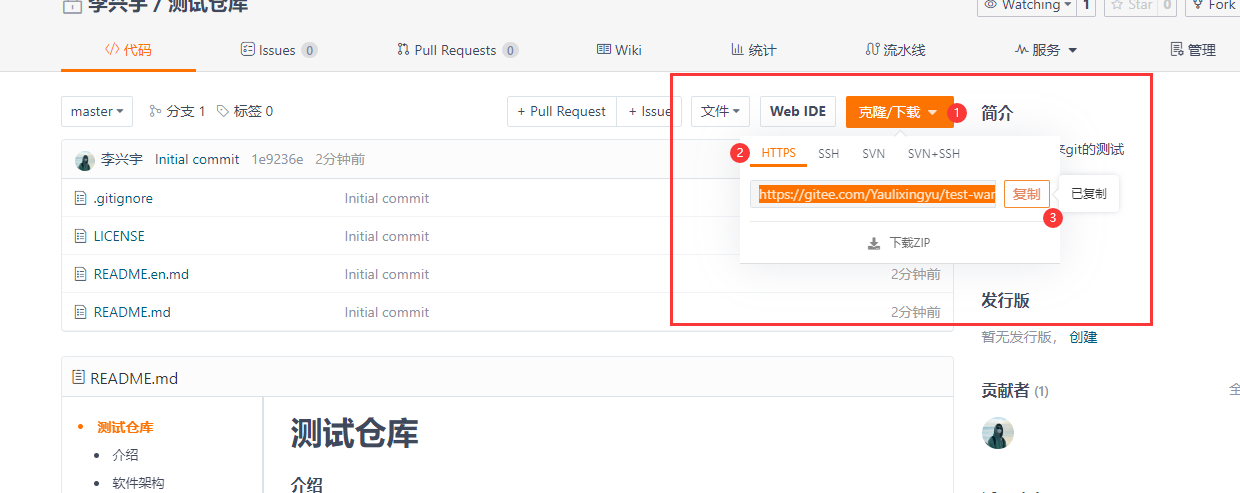Click committer avatar next to 李兴宇
Image resolution: width=1240 pixels, height=493 pixels.
(85, 159)
